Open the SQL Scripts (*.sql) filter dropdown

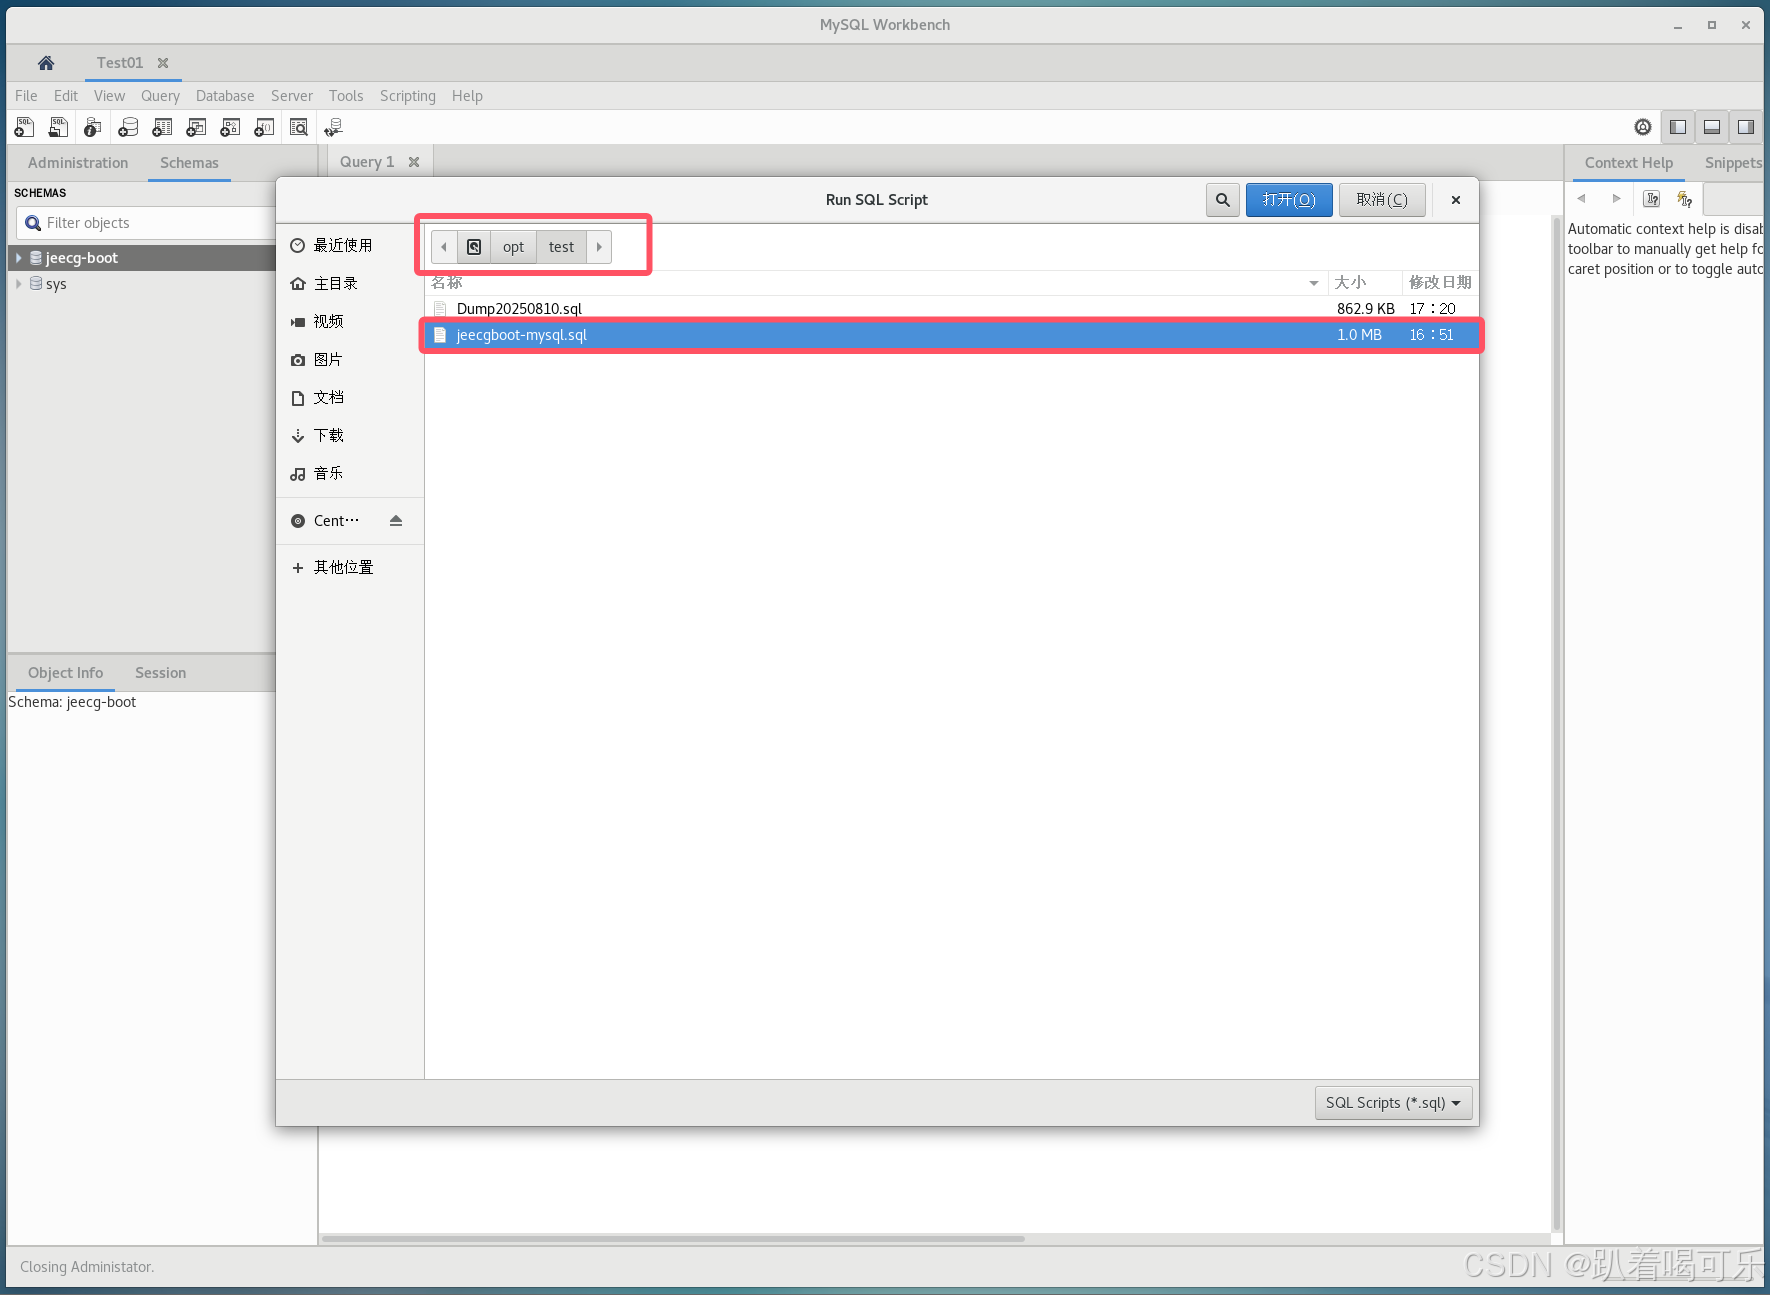coord(1393,1103)
